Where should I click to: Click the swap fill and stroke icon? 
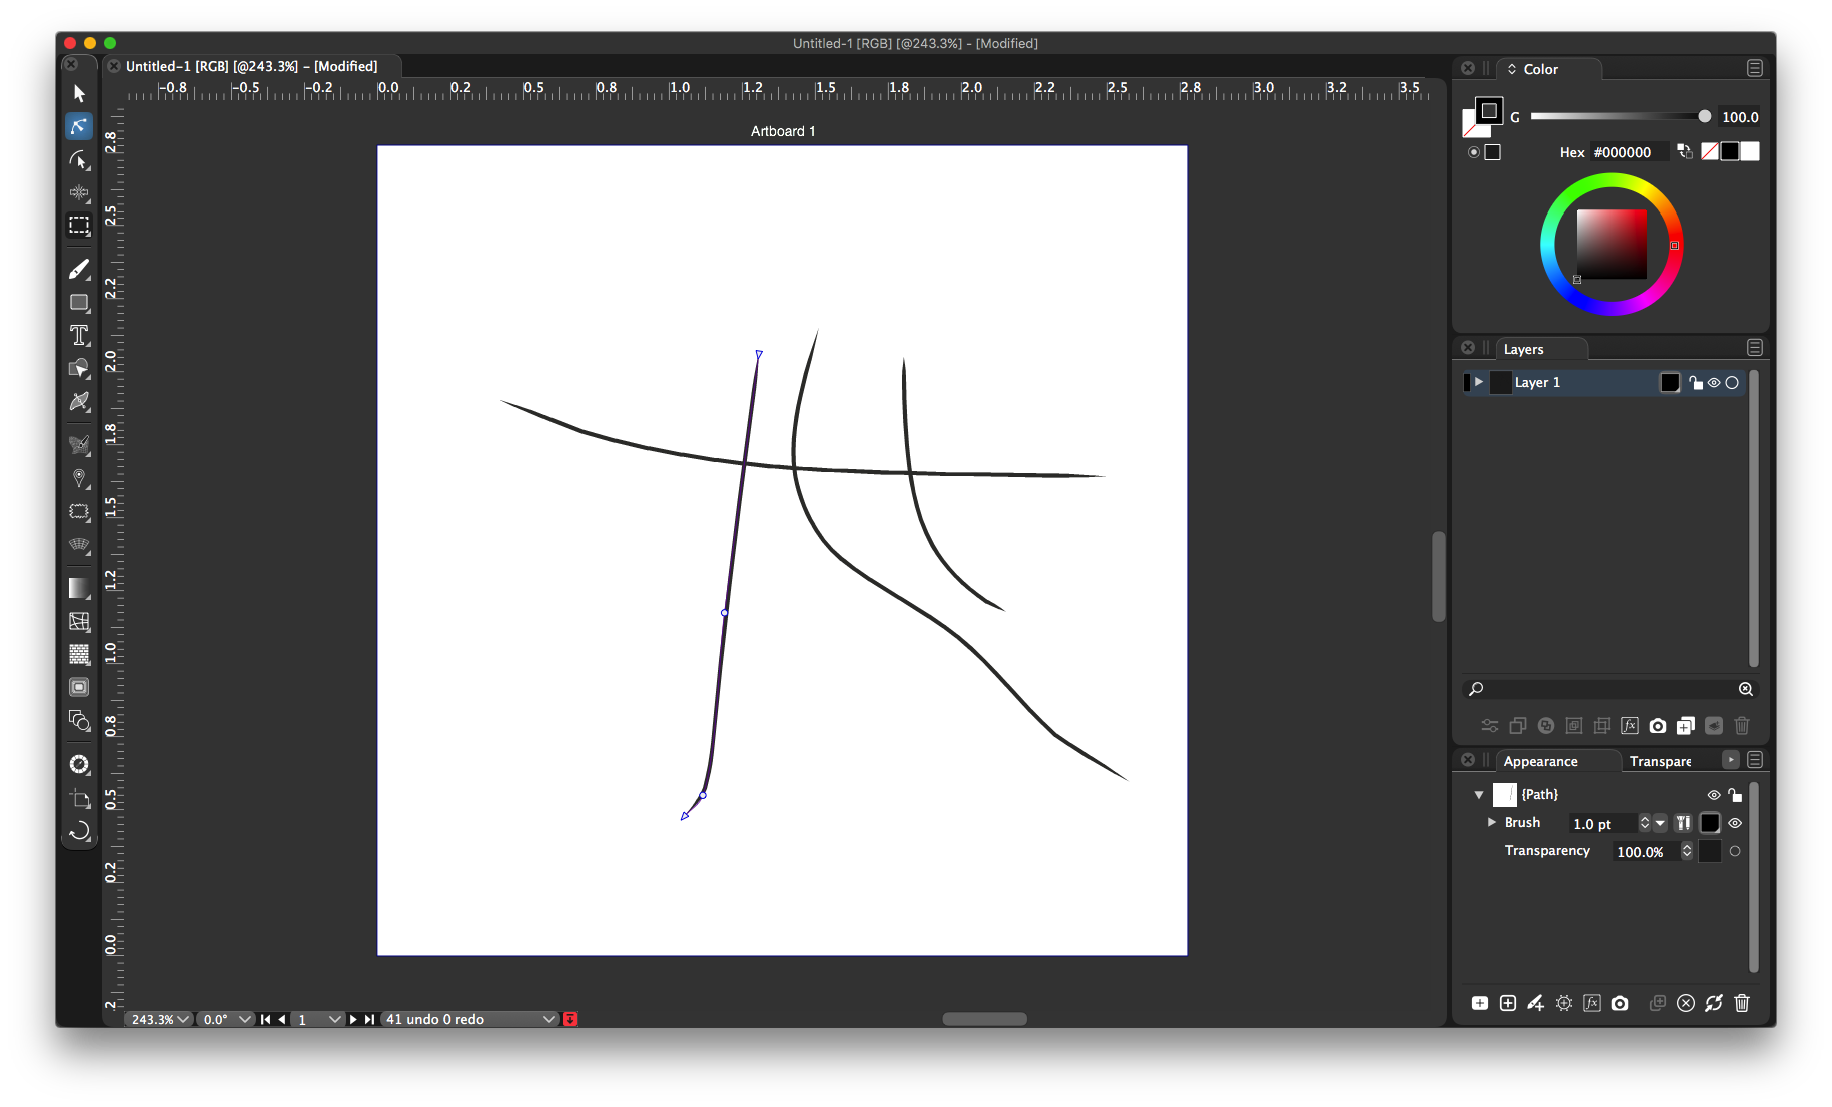pyautogui.click(x=1685, y=152)
